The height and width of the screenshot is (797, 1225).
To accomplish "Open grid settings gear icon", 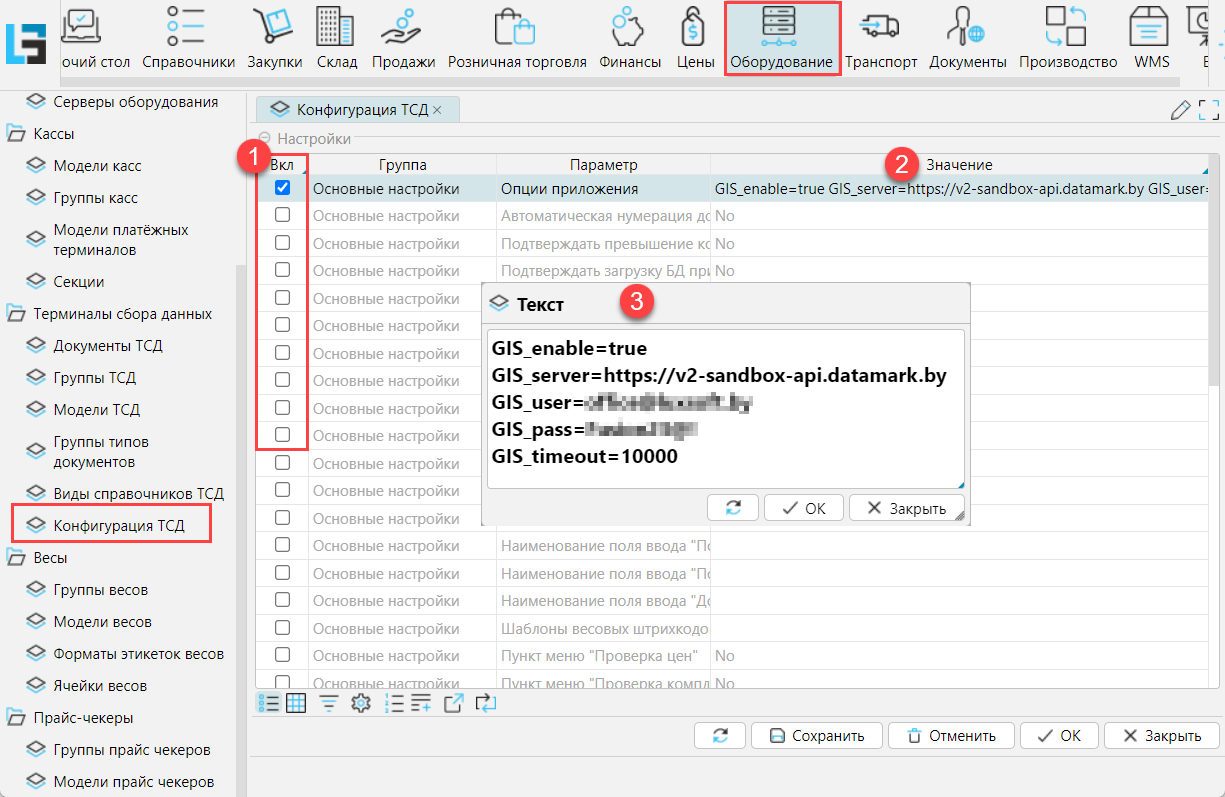I will click(x=360, y=704).
